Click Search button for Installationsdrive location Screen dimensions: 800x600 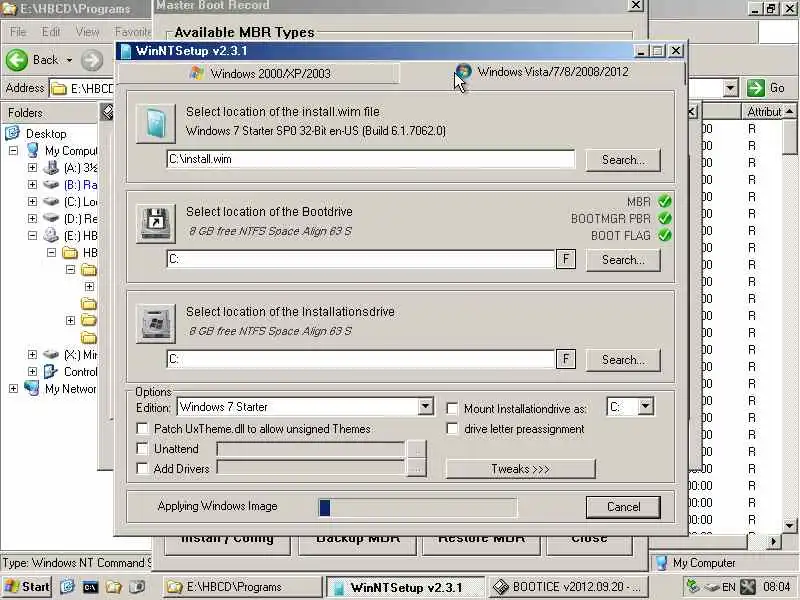pos(623,360)
